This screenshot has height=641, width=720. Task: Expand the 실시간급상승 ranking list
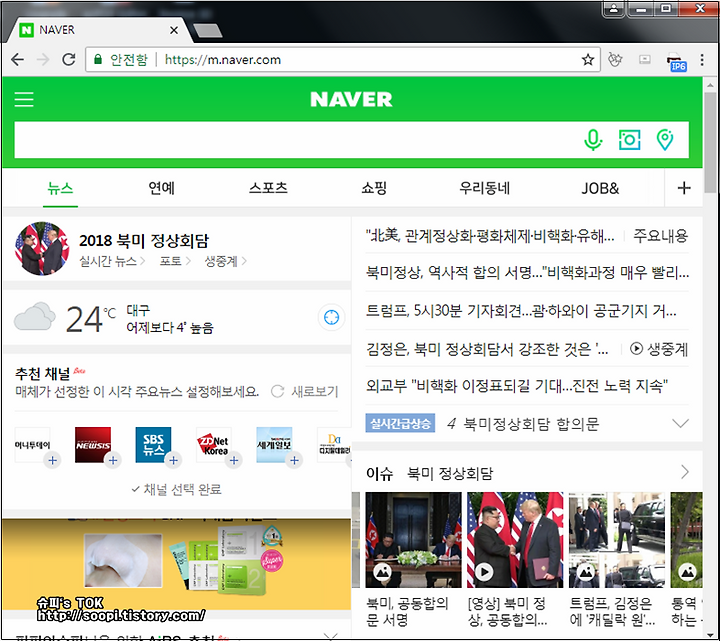tap(680, 423)
